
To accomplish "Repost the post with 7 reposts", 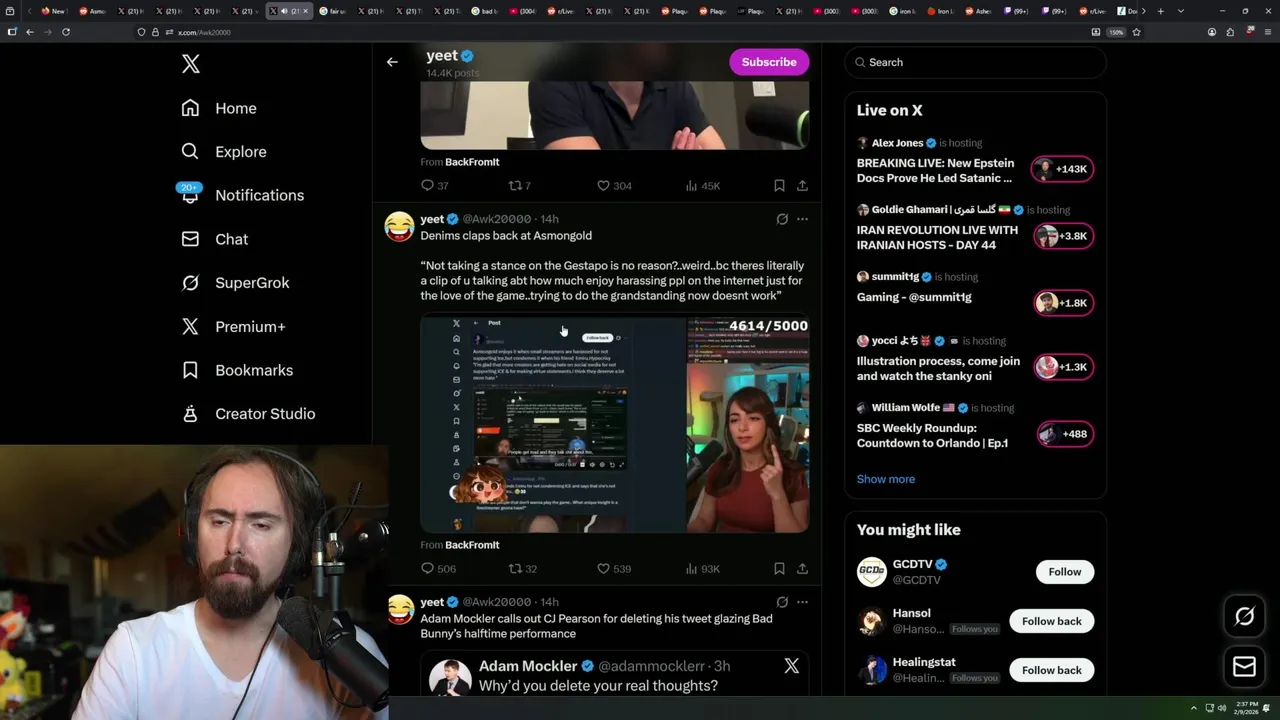I will click(520, 186).
